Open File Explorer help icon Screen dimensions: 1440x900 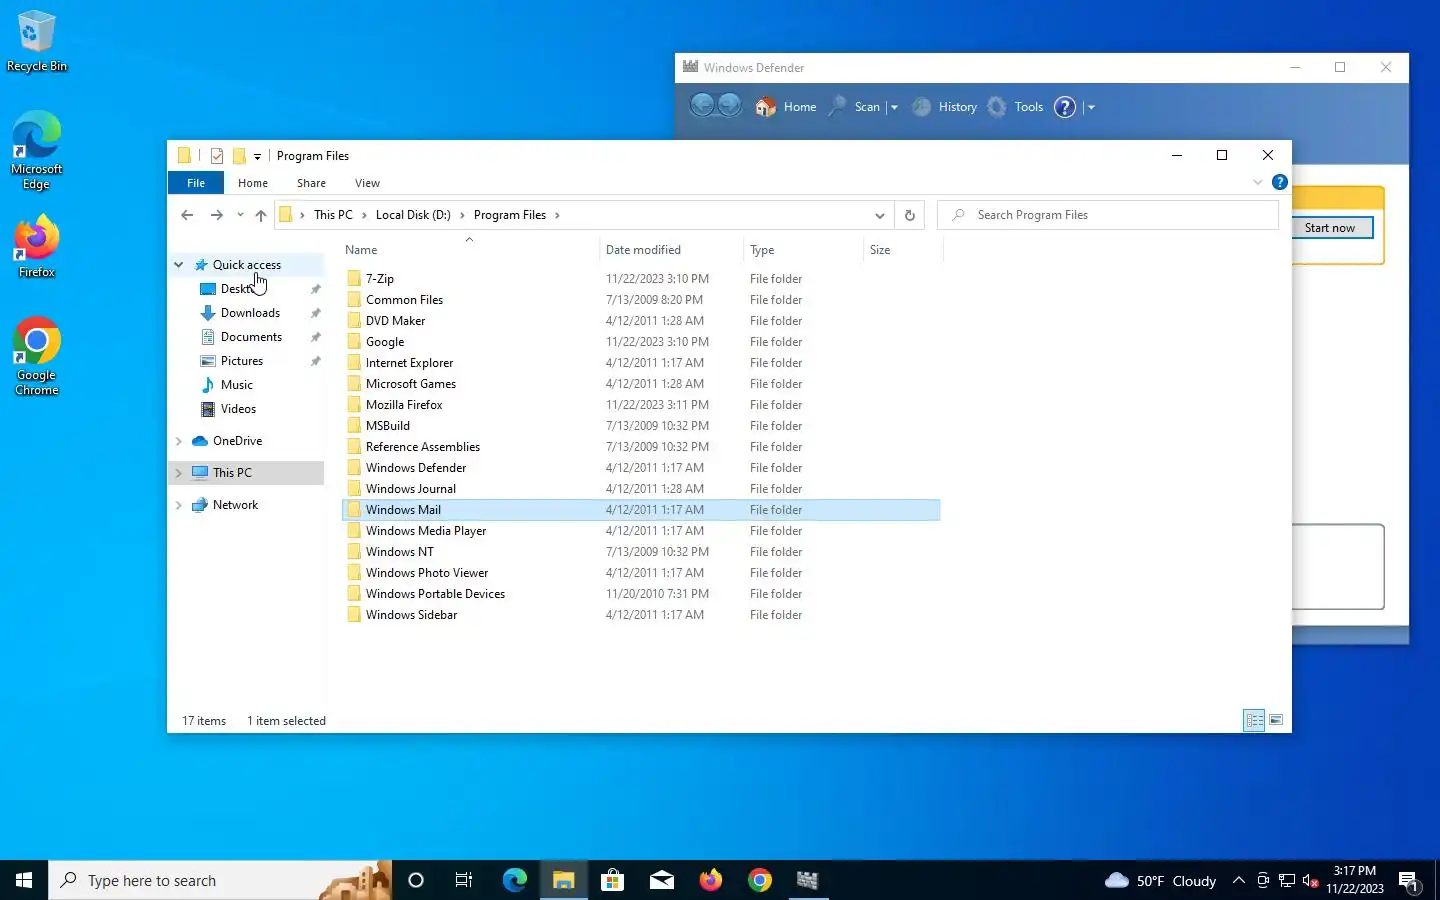point(1279,182)
